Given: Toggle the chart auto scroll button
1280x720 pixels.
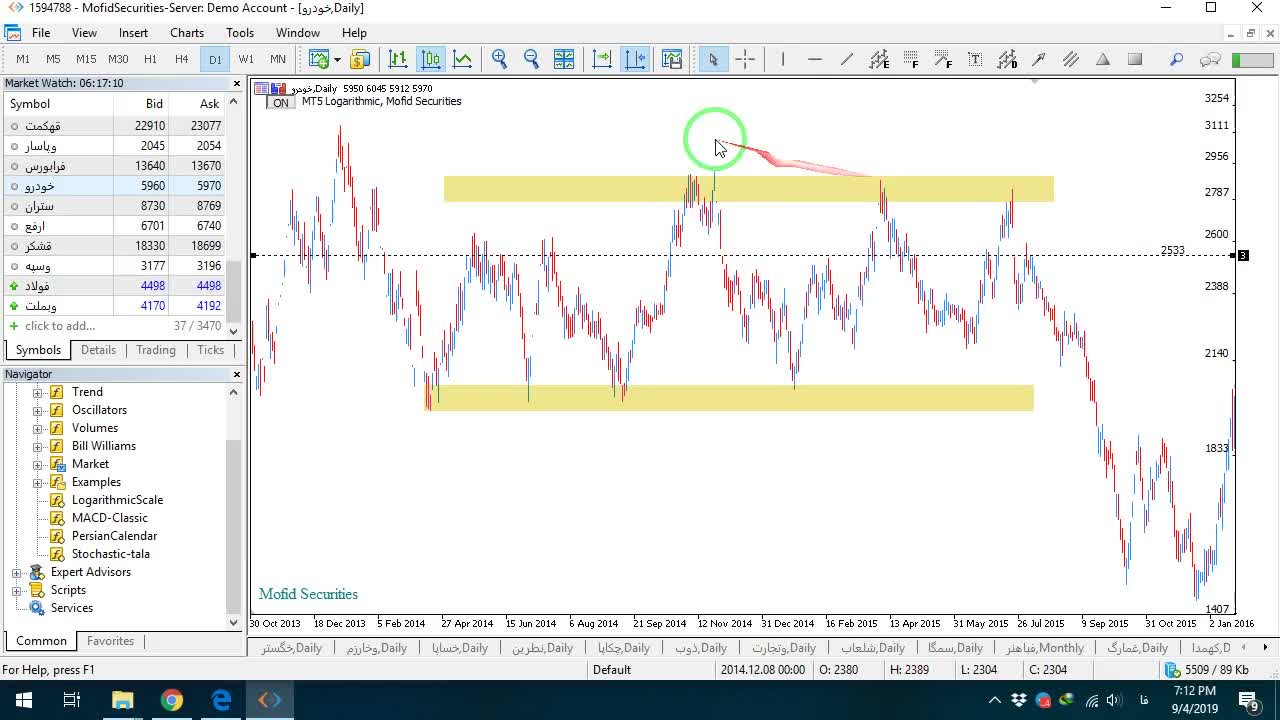Looking at the screenshot, I should pyautogui.click(x=602, y=59).
